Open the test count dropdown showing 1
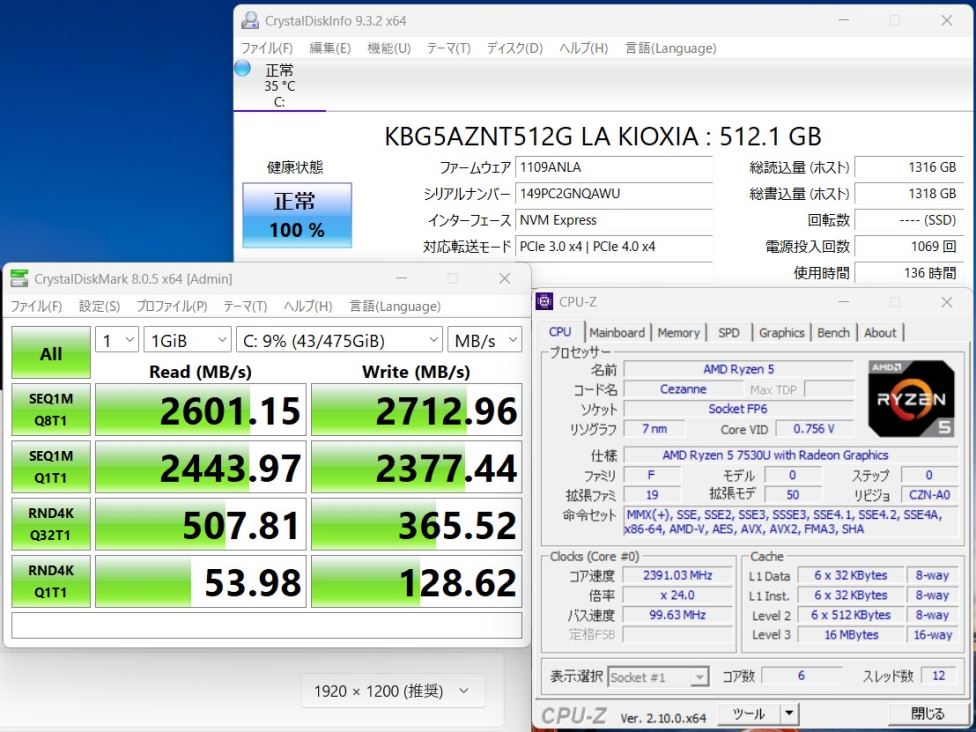This screenshot has width=976, height=732. tap(117, 340)
